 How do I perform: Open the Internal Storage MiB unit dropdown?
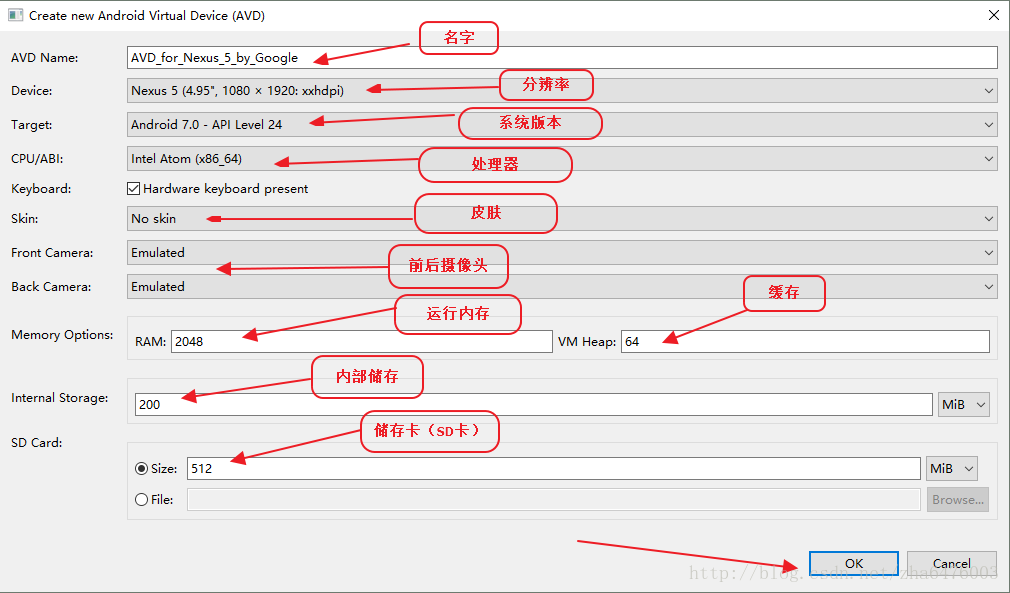964,404
